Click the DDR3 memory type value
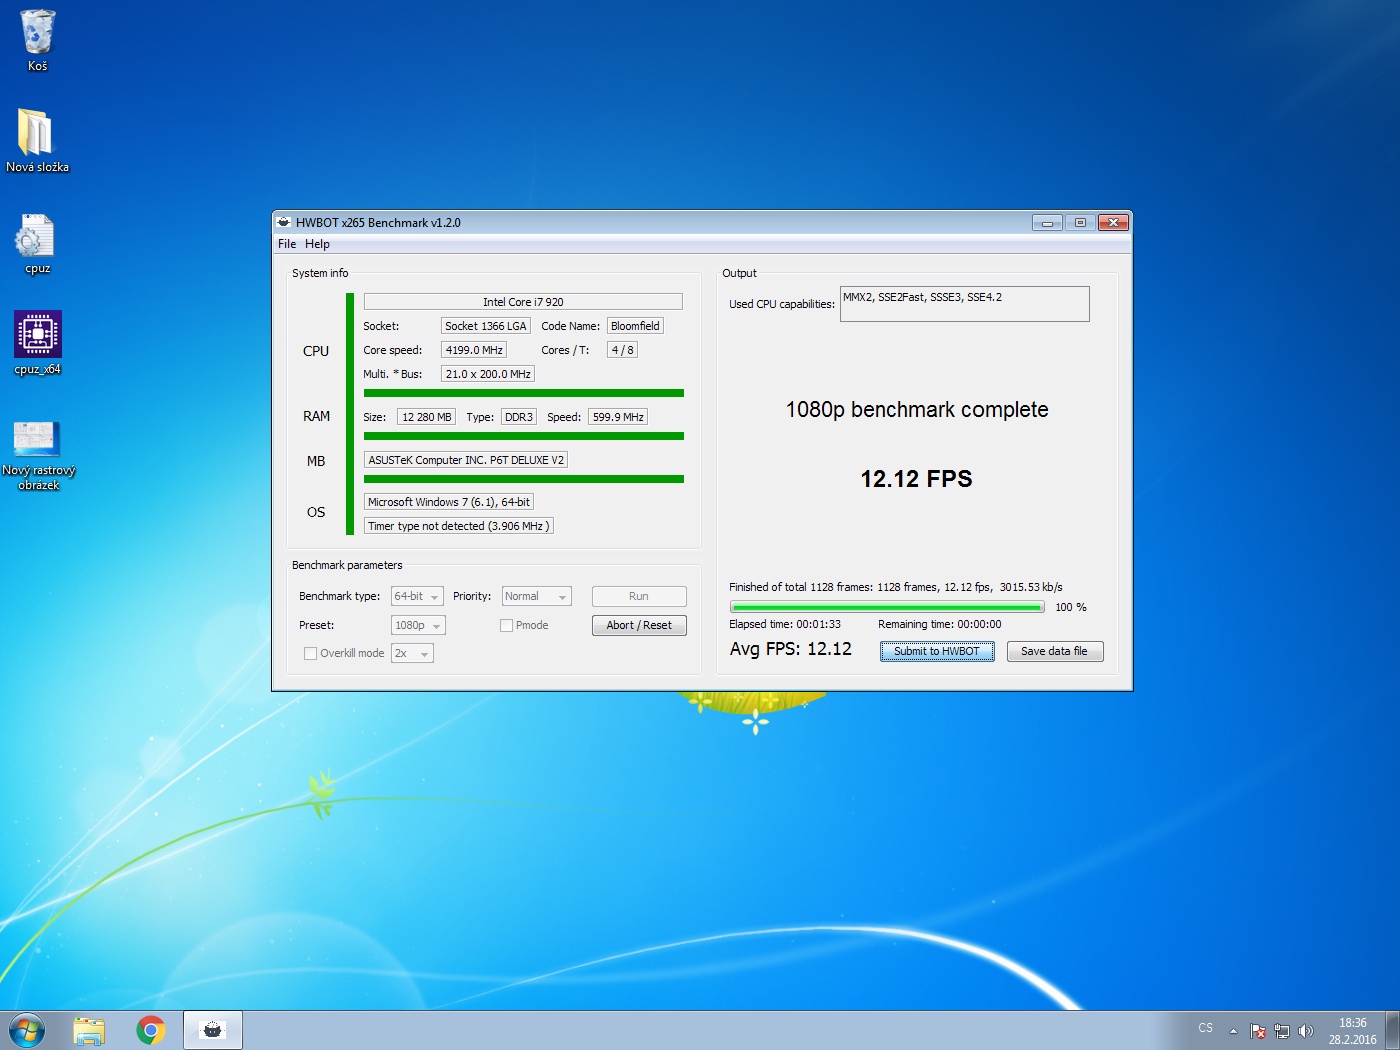 pyautogui.click(x=519, y=417)
